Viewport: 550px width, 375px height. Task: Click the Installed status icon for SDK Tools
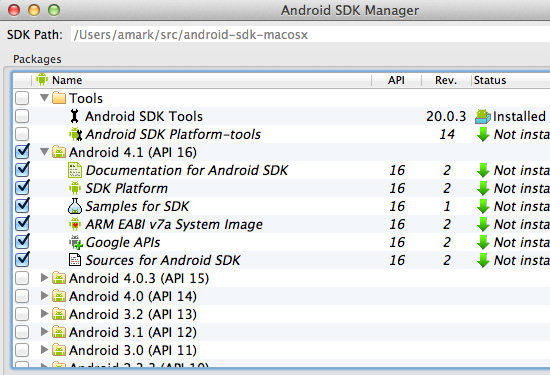[482, 116]
